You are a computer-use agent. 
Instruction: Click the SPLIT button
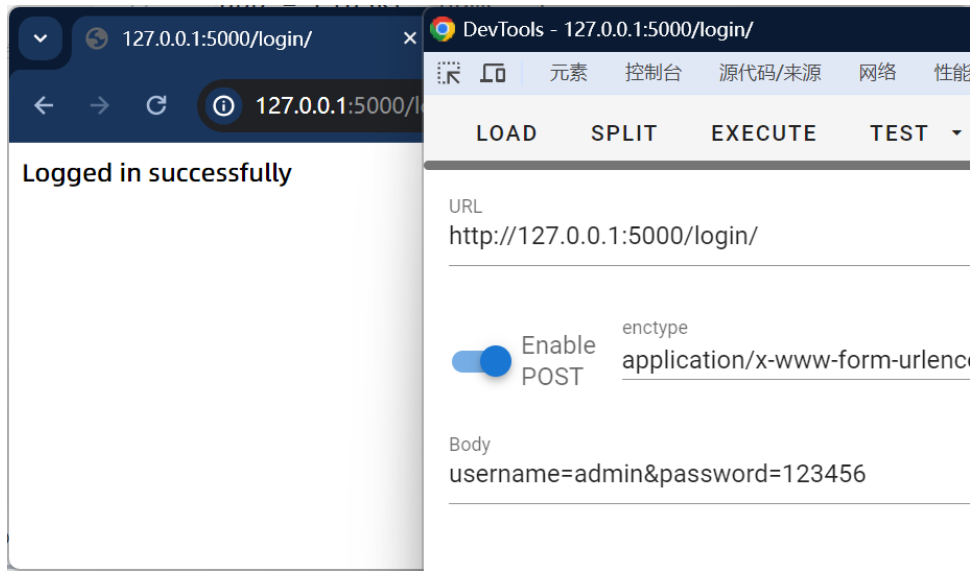624,133
